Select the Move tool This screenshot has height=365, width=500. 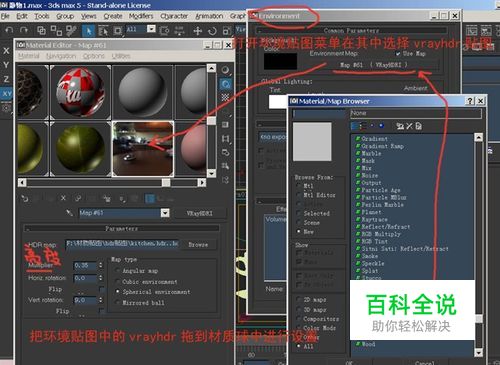[197, 31]
